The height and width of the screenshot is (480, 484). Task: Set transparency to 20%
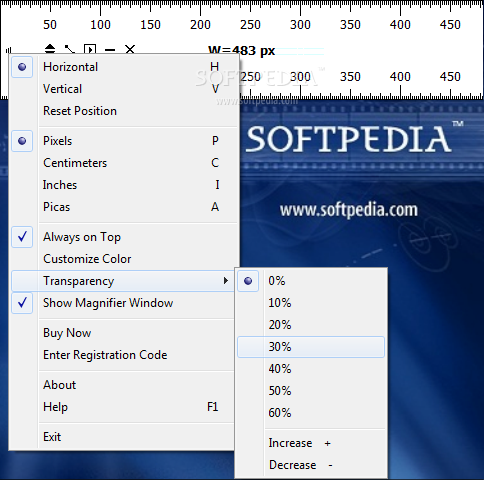[x=311, y=325]
